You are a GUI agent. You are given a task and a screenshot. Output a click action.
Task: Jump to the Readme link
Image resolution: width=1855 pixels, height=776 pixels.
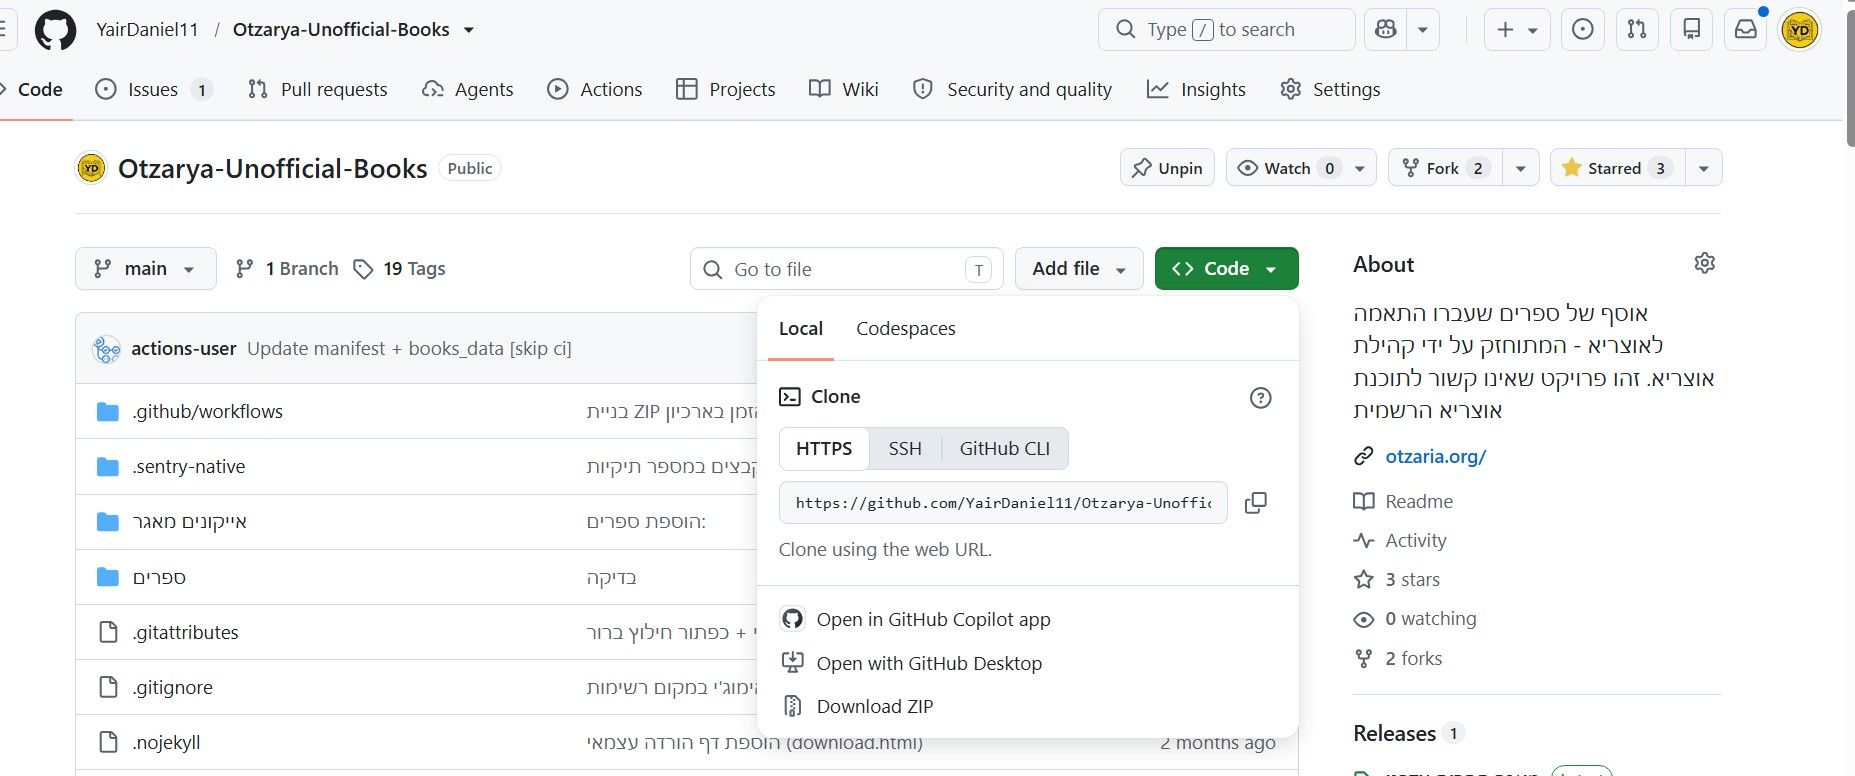[1404, 502]
